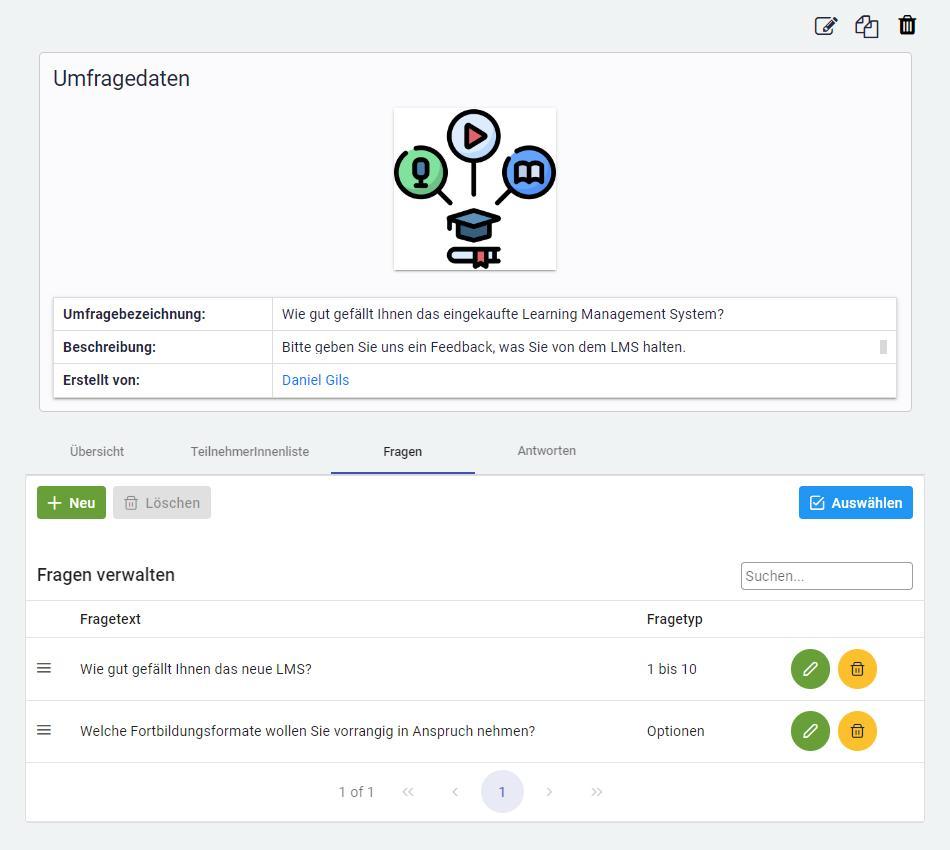This screenshot has width=950, height=850.
Task: Open the TeilnehmerInnenliste tab
Action: point(250,451)
